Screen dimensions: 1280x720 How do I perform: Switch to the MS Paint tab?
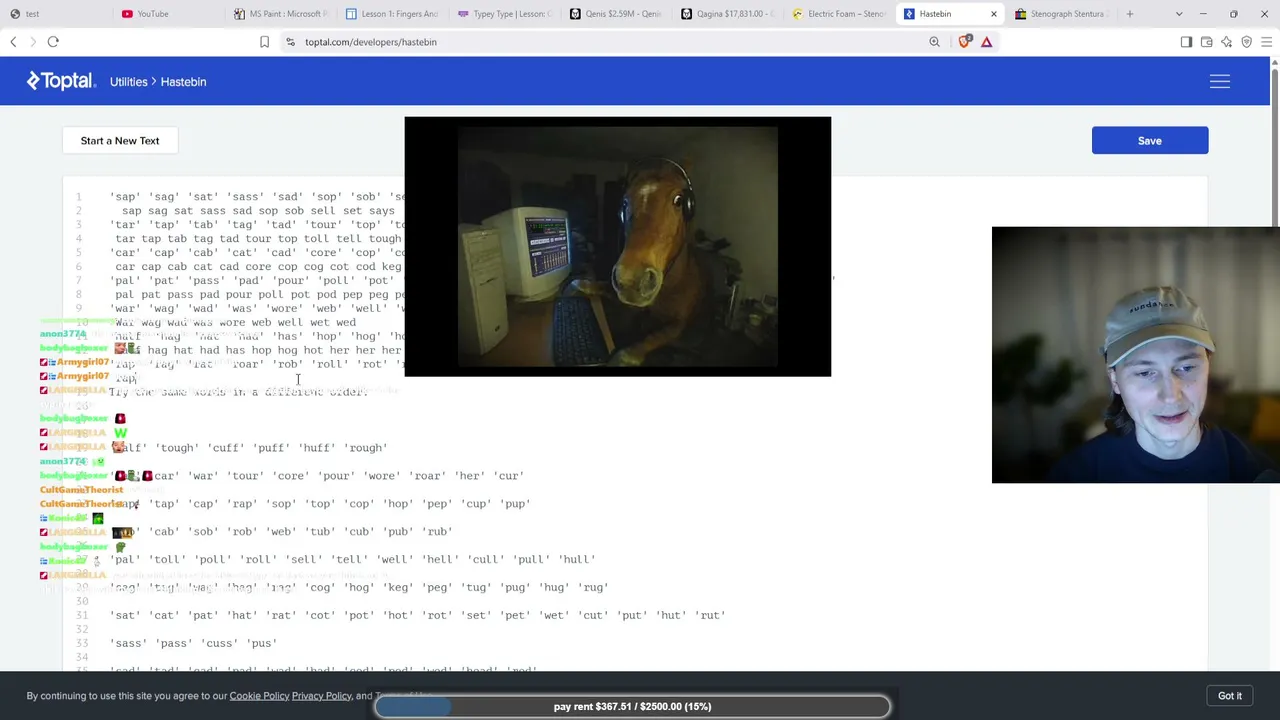278,14
